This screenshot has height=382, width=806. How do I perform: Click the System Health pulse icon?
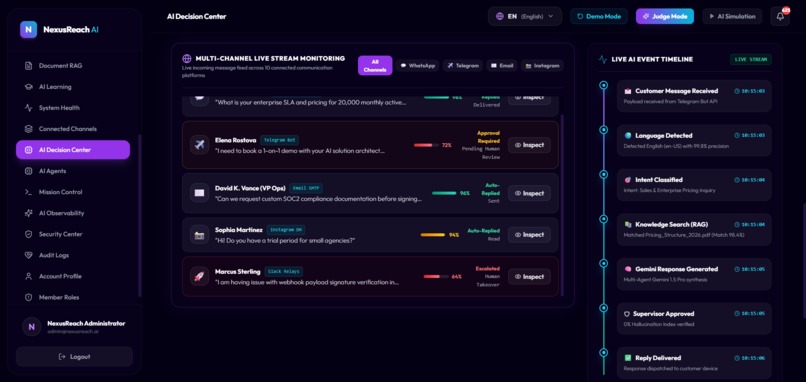click(29, 108)
